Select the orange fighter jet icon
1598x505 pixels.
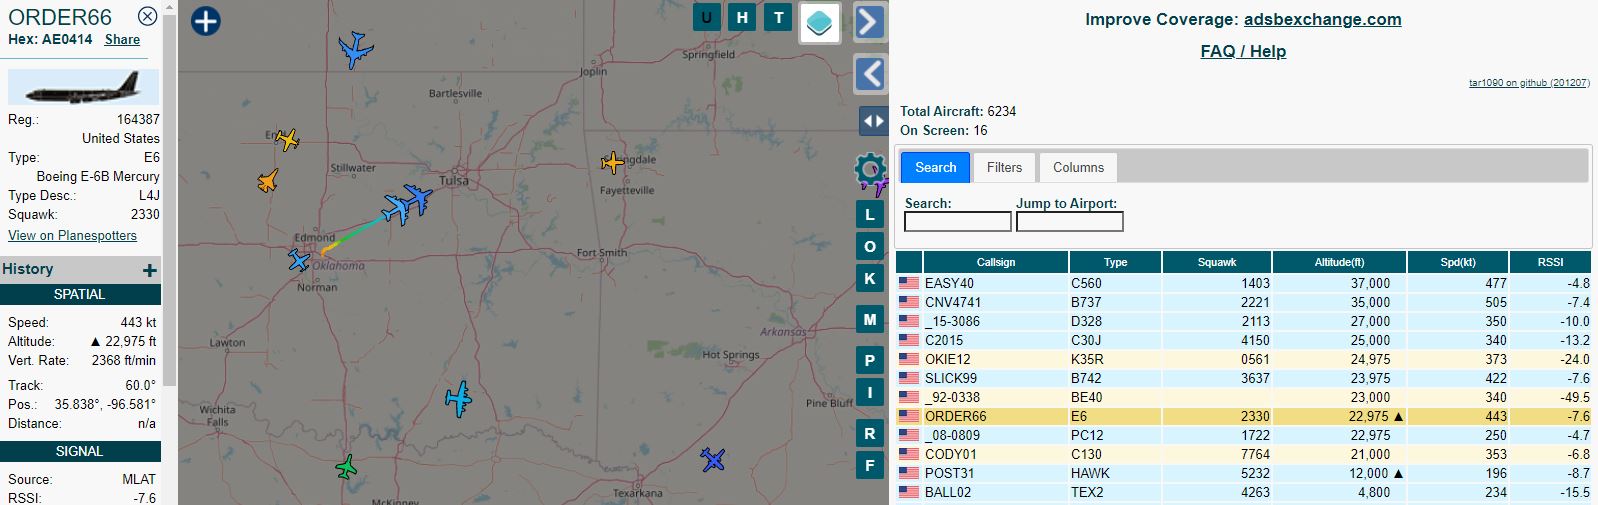267,181
